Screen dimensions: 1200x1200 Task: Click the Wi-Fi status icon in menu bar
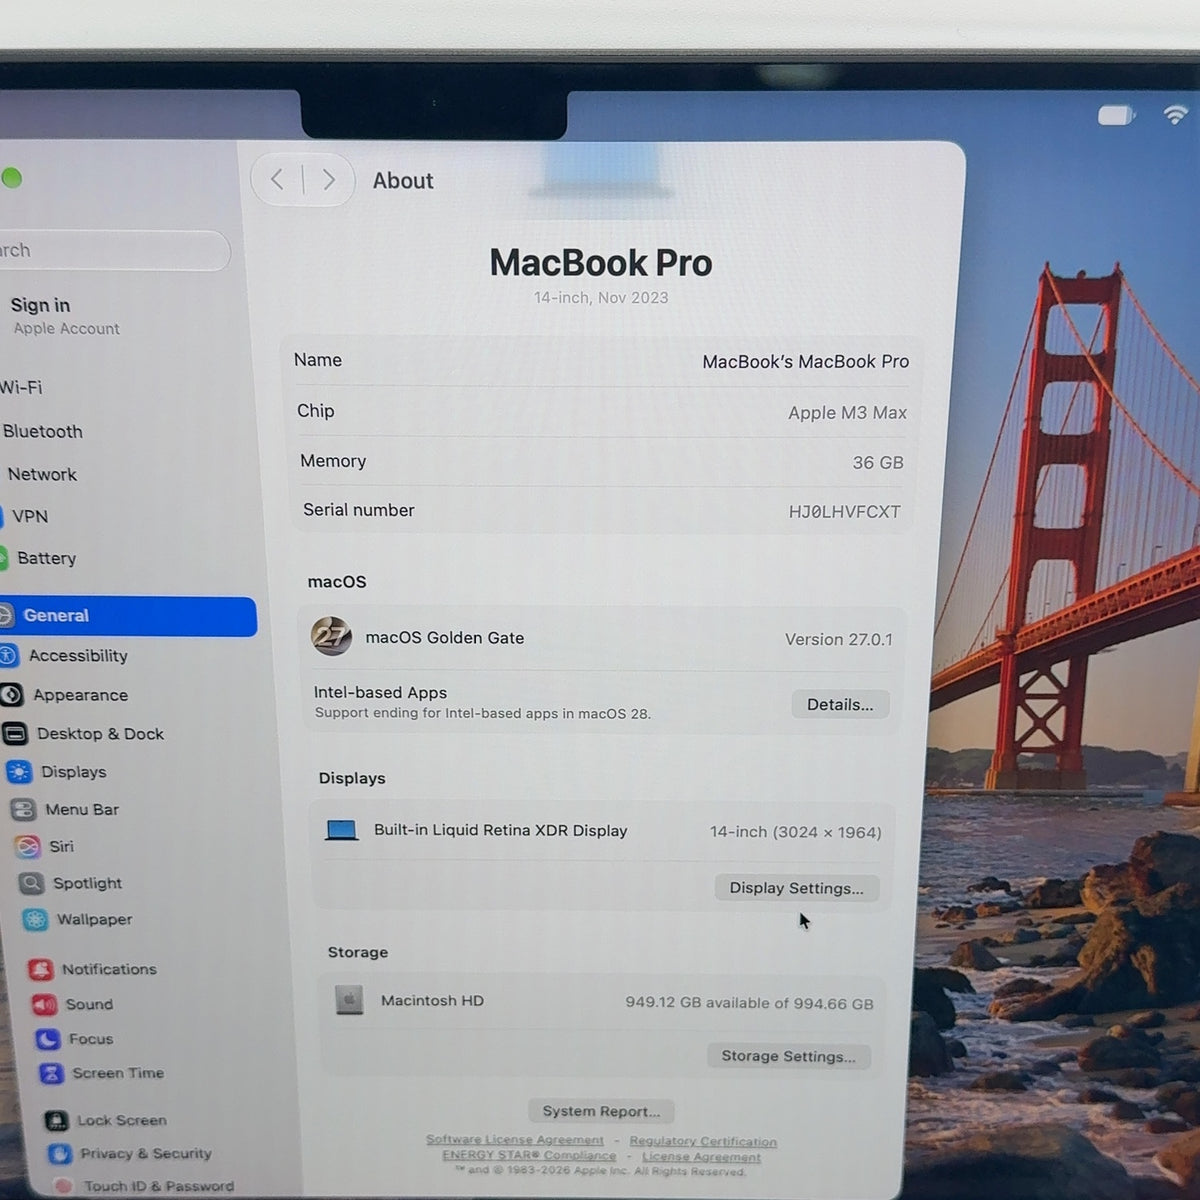pyautogui.click(x=1175, y=115)
